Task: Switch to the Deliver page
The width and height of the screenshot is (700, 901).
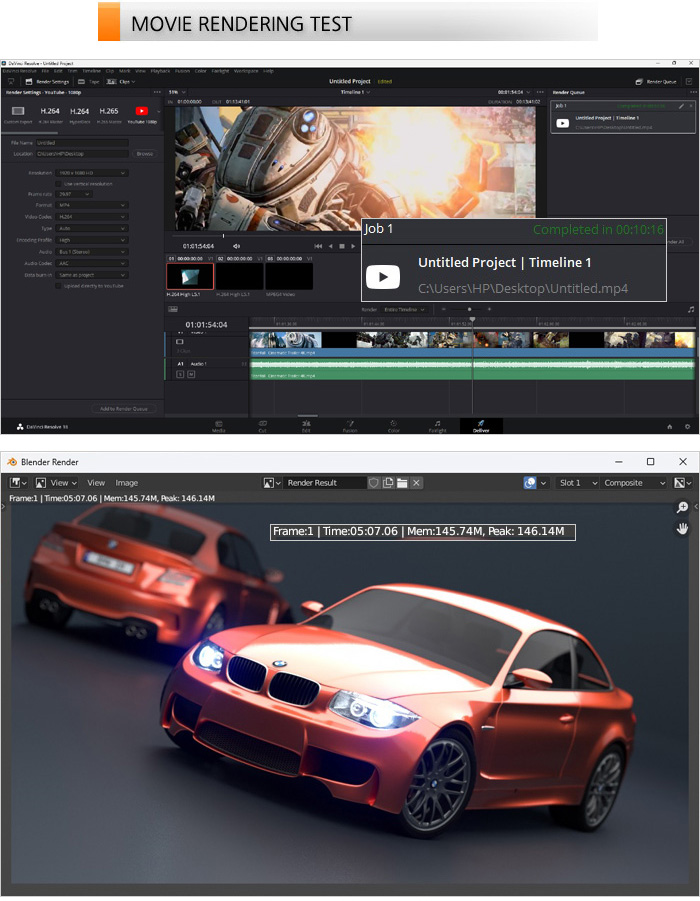Action: (481, 426)
